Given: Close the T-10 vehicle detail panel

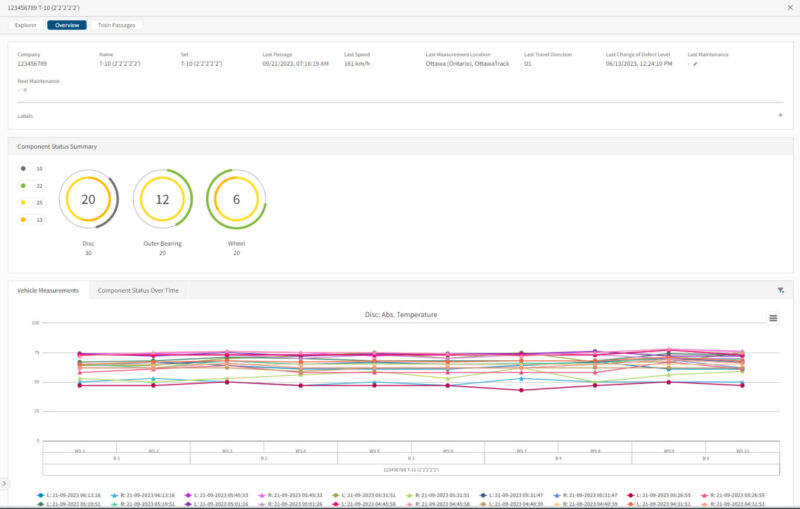Looking at the screenshot, I should point(790,8).
